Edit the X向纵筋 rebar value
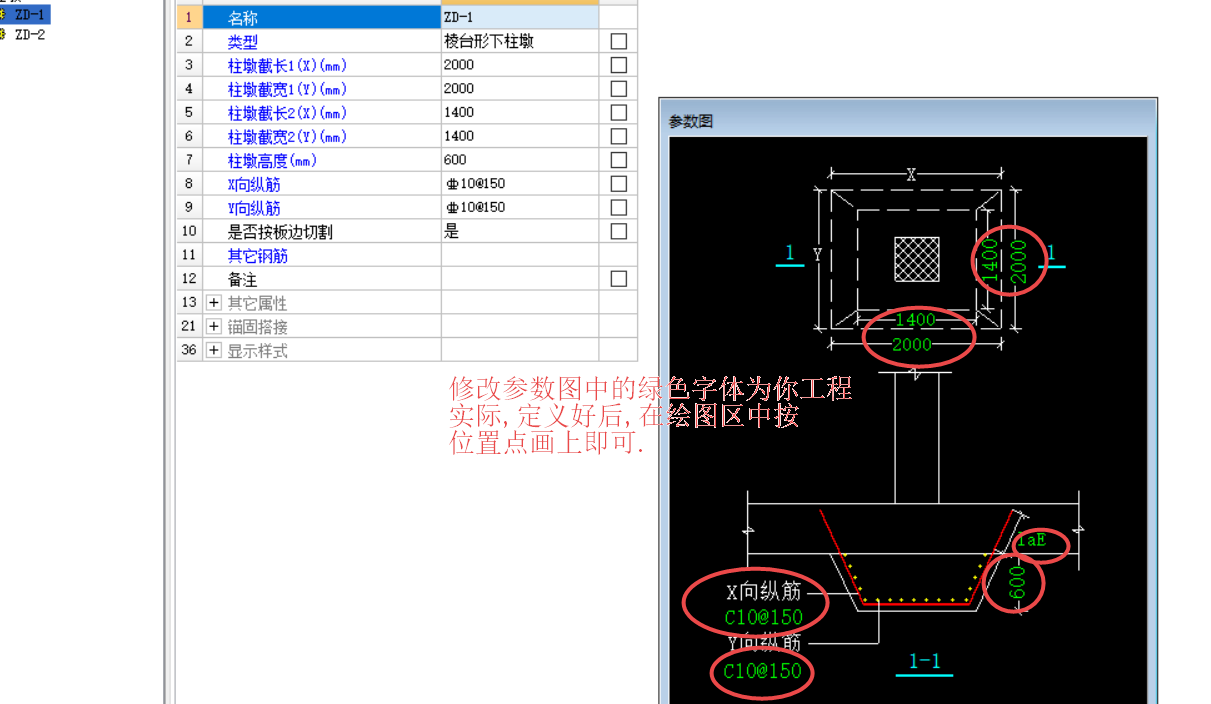The height and width of the screenshot is (704, 1211). [x=520, y=184]
